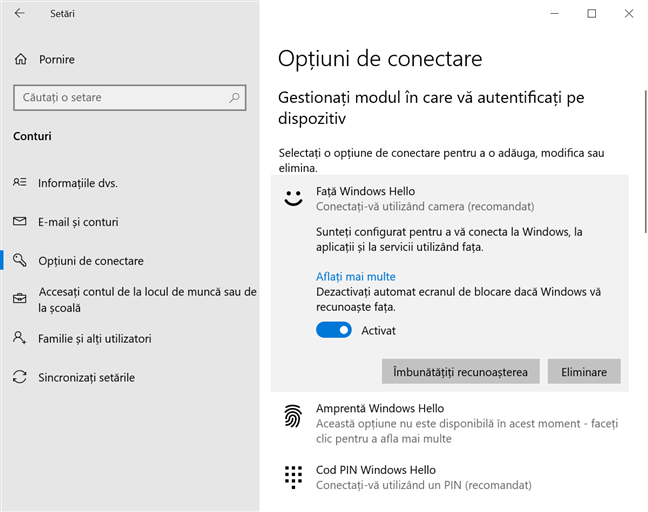The image size is (648, 512).
Task: Click the Căutați o setare search field
Action: (x=130, y=98)
